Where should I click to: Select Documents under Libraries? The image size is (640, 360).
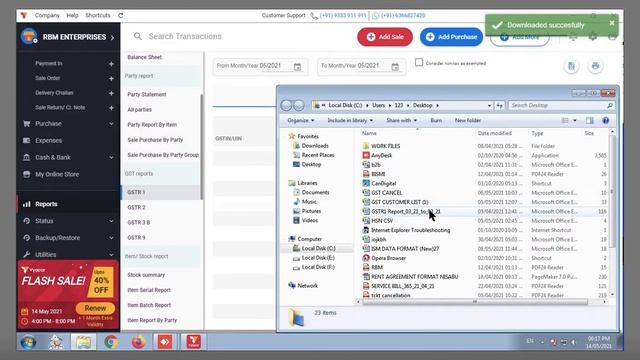point(316,192)
